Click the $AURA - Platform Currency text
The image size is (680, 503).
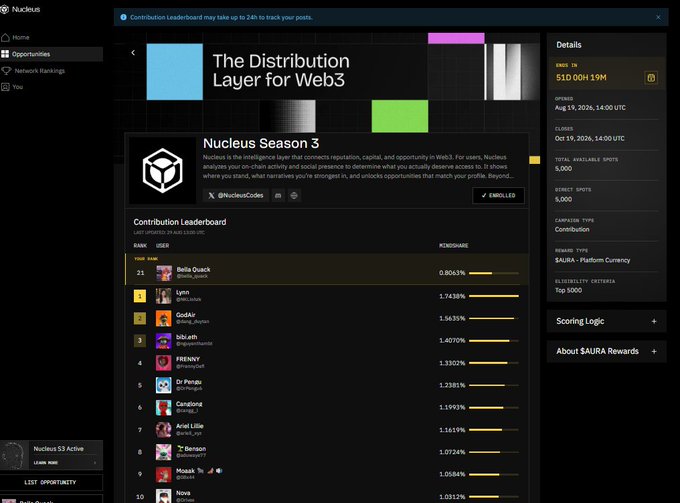(x=592, y=260)
